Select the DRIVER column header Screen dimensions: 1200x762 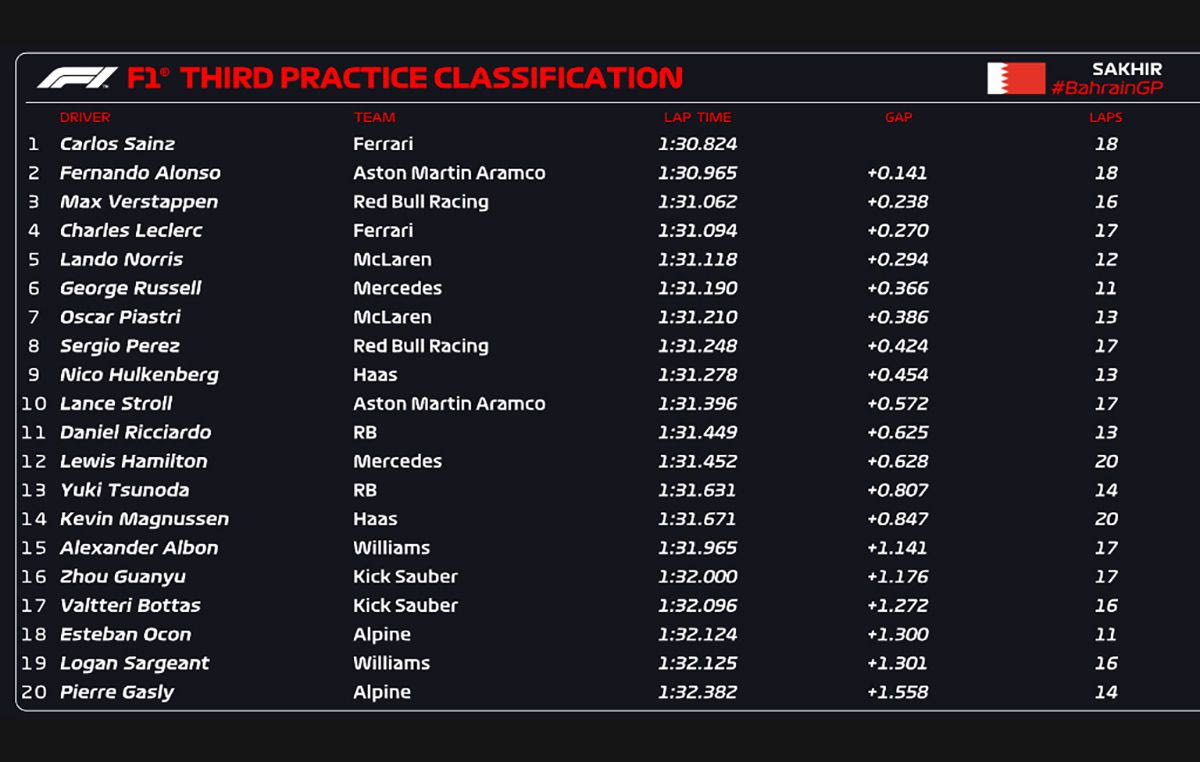click(x=85, y=117)
